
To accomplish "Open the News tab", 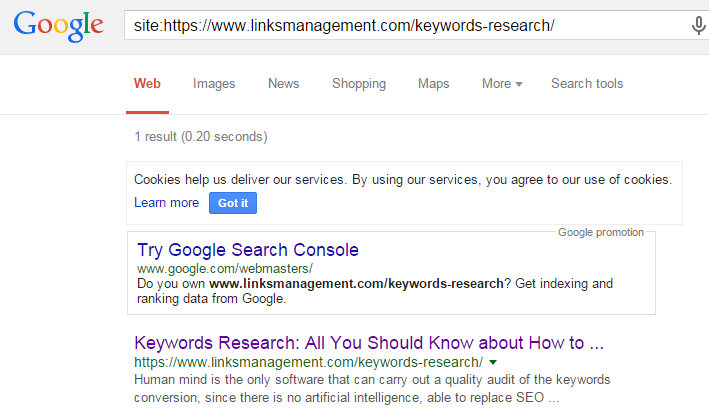I will pyautogui.click(x=284, y=84).
